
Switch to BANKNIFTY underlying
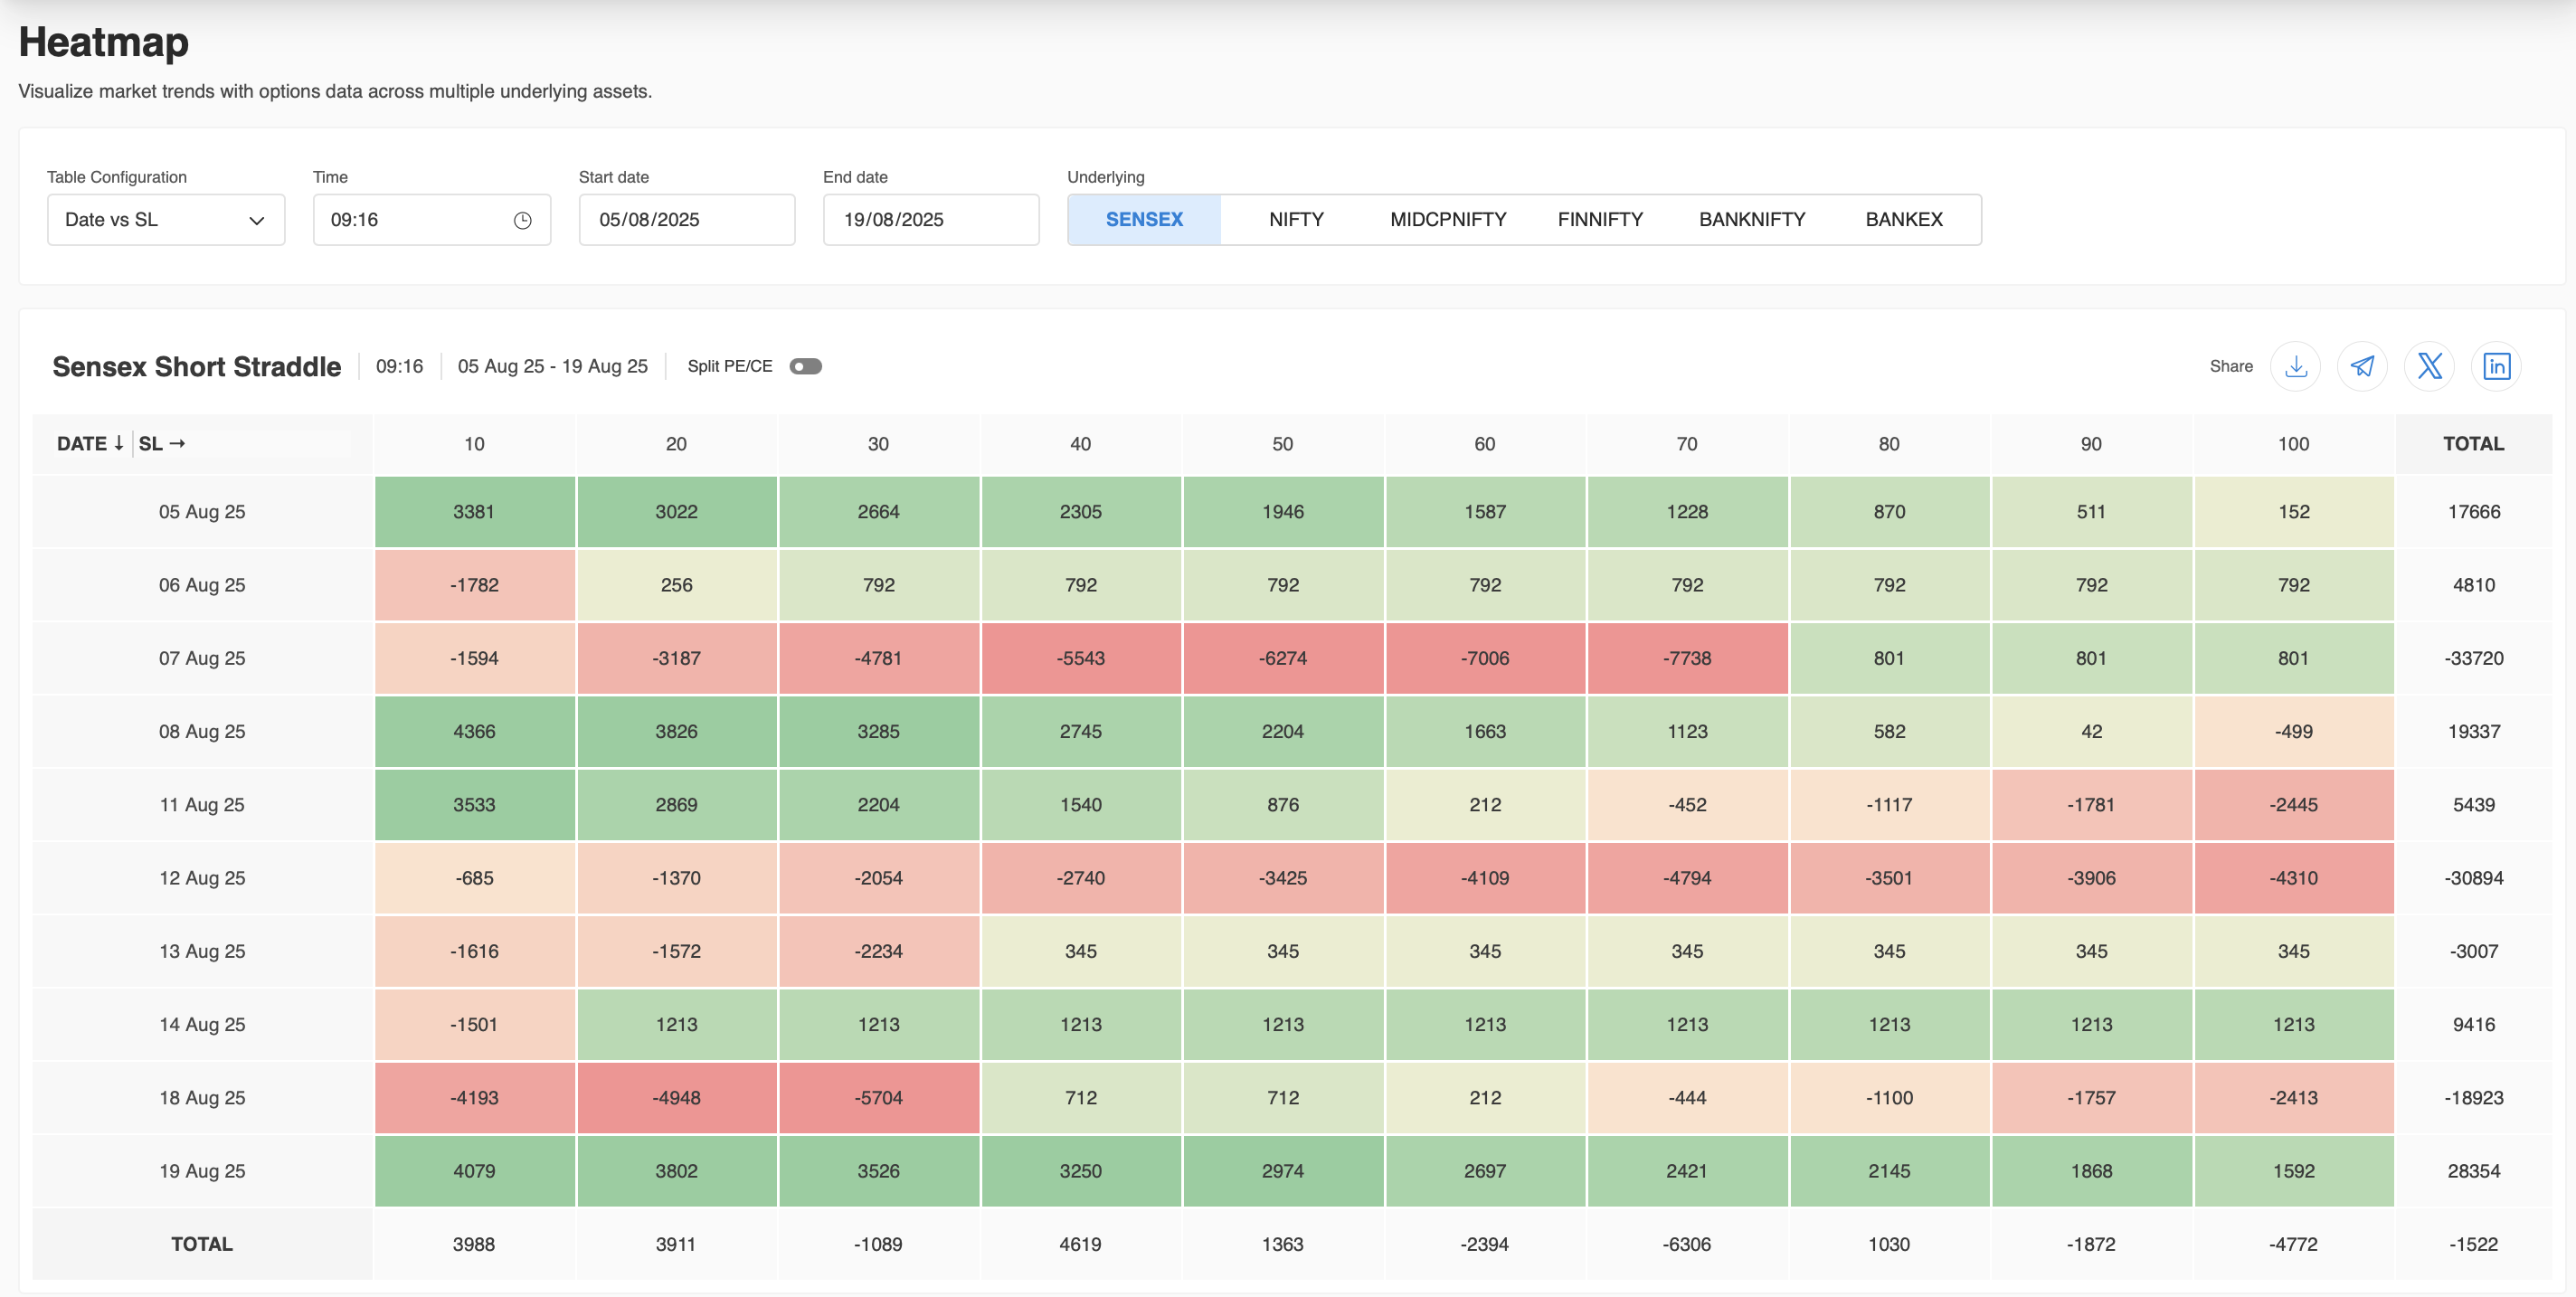(1751, 220)
